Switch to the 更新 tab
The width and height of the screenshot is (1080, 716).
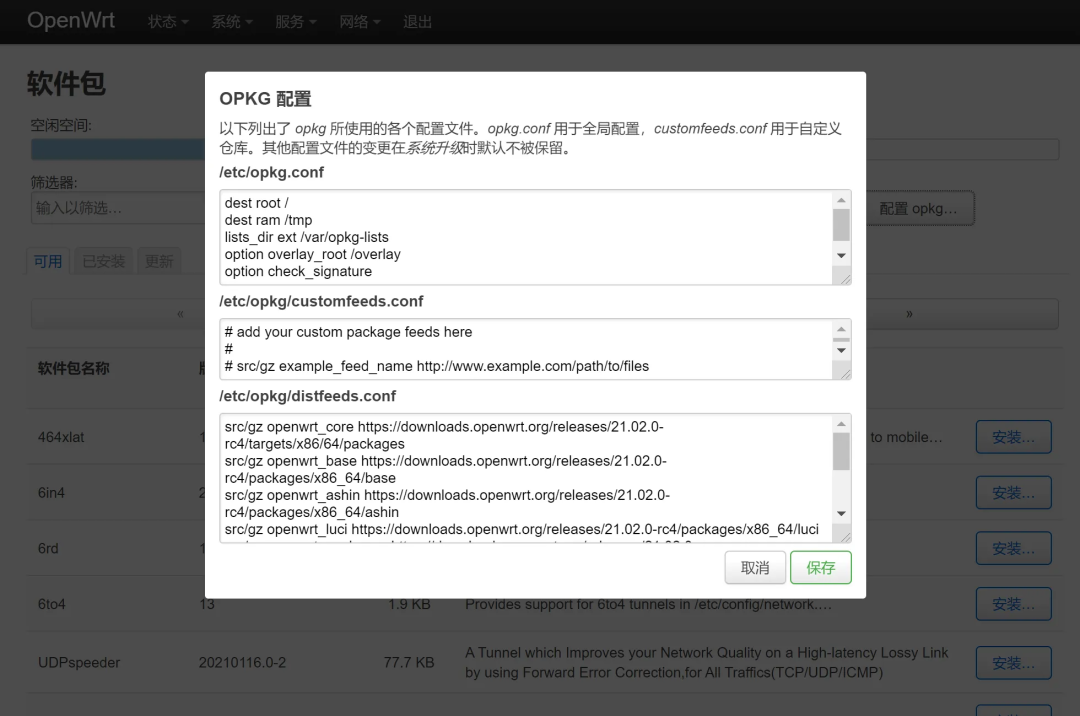pyautogui.click(x=159, y=261)
